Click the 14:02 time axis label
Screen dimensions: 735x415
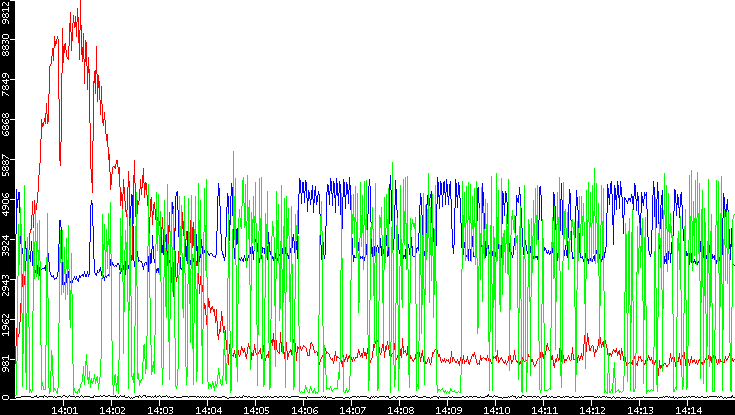point(111,409)
